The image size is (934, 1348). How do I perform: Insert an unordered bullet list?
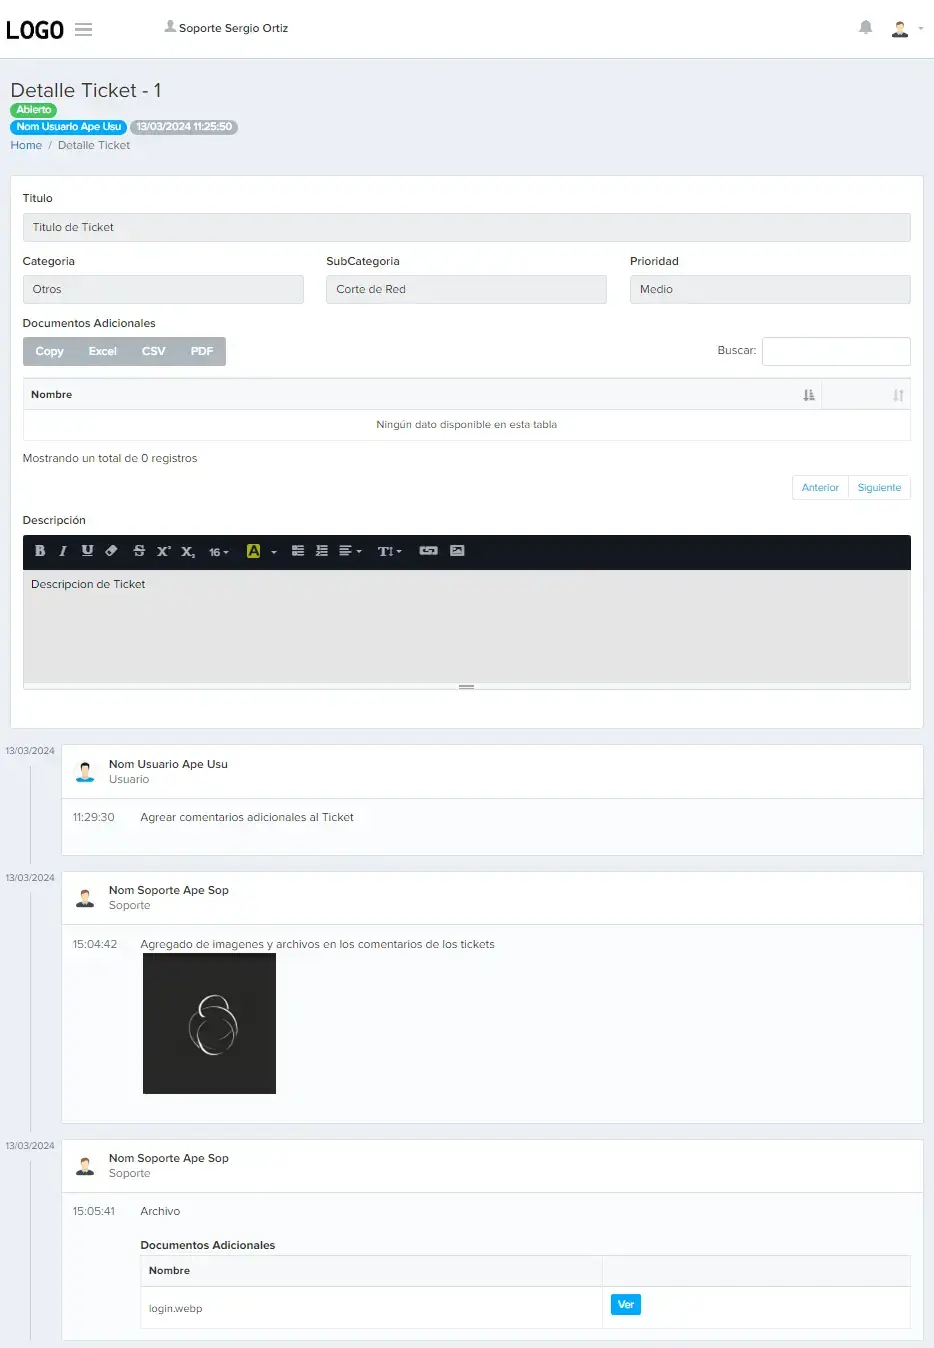[298, 551]
